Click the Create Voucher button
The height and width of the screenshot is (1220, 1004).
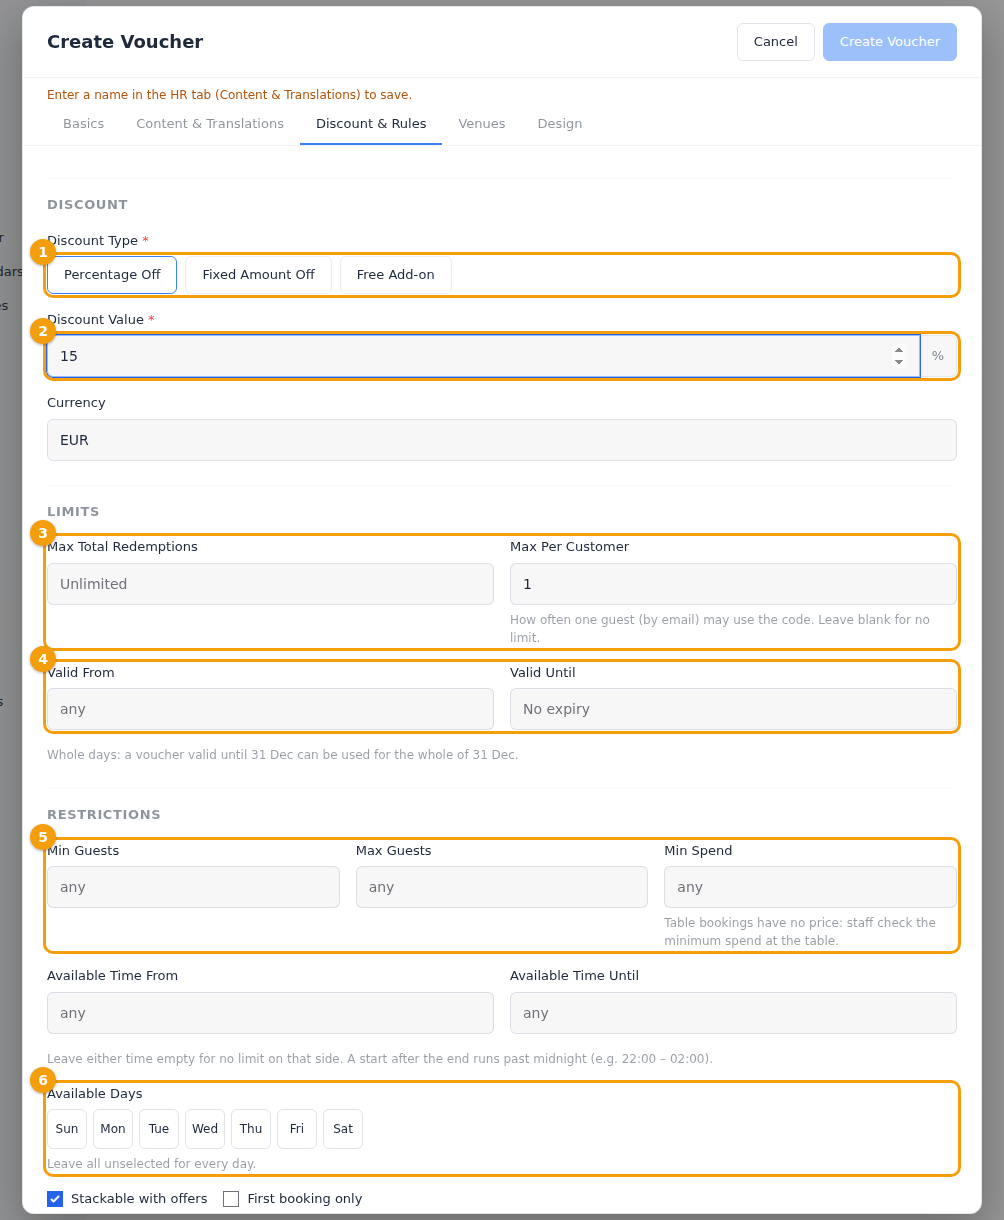[x=890, y=42]
